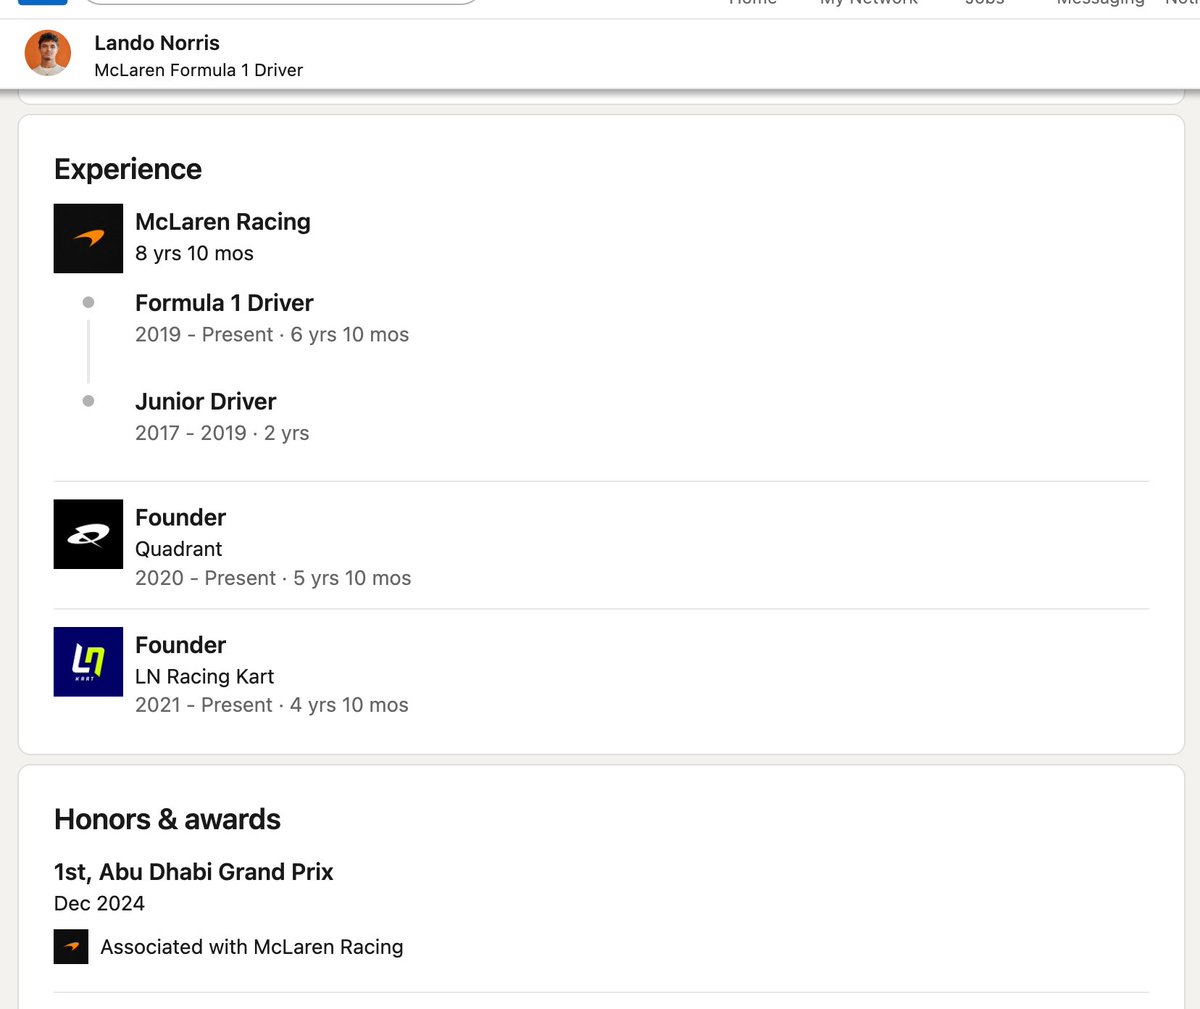
Task: Select the 1st, Abu Dhabi Grand Prix award
Action: point(193,872)
